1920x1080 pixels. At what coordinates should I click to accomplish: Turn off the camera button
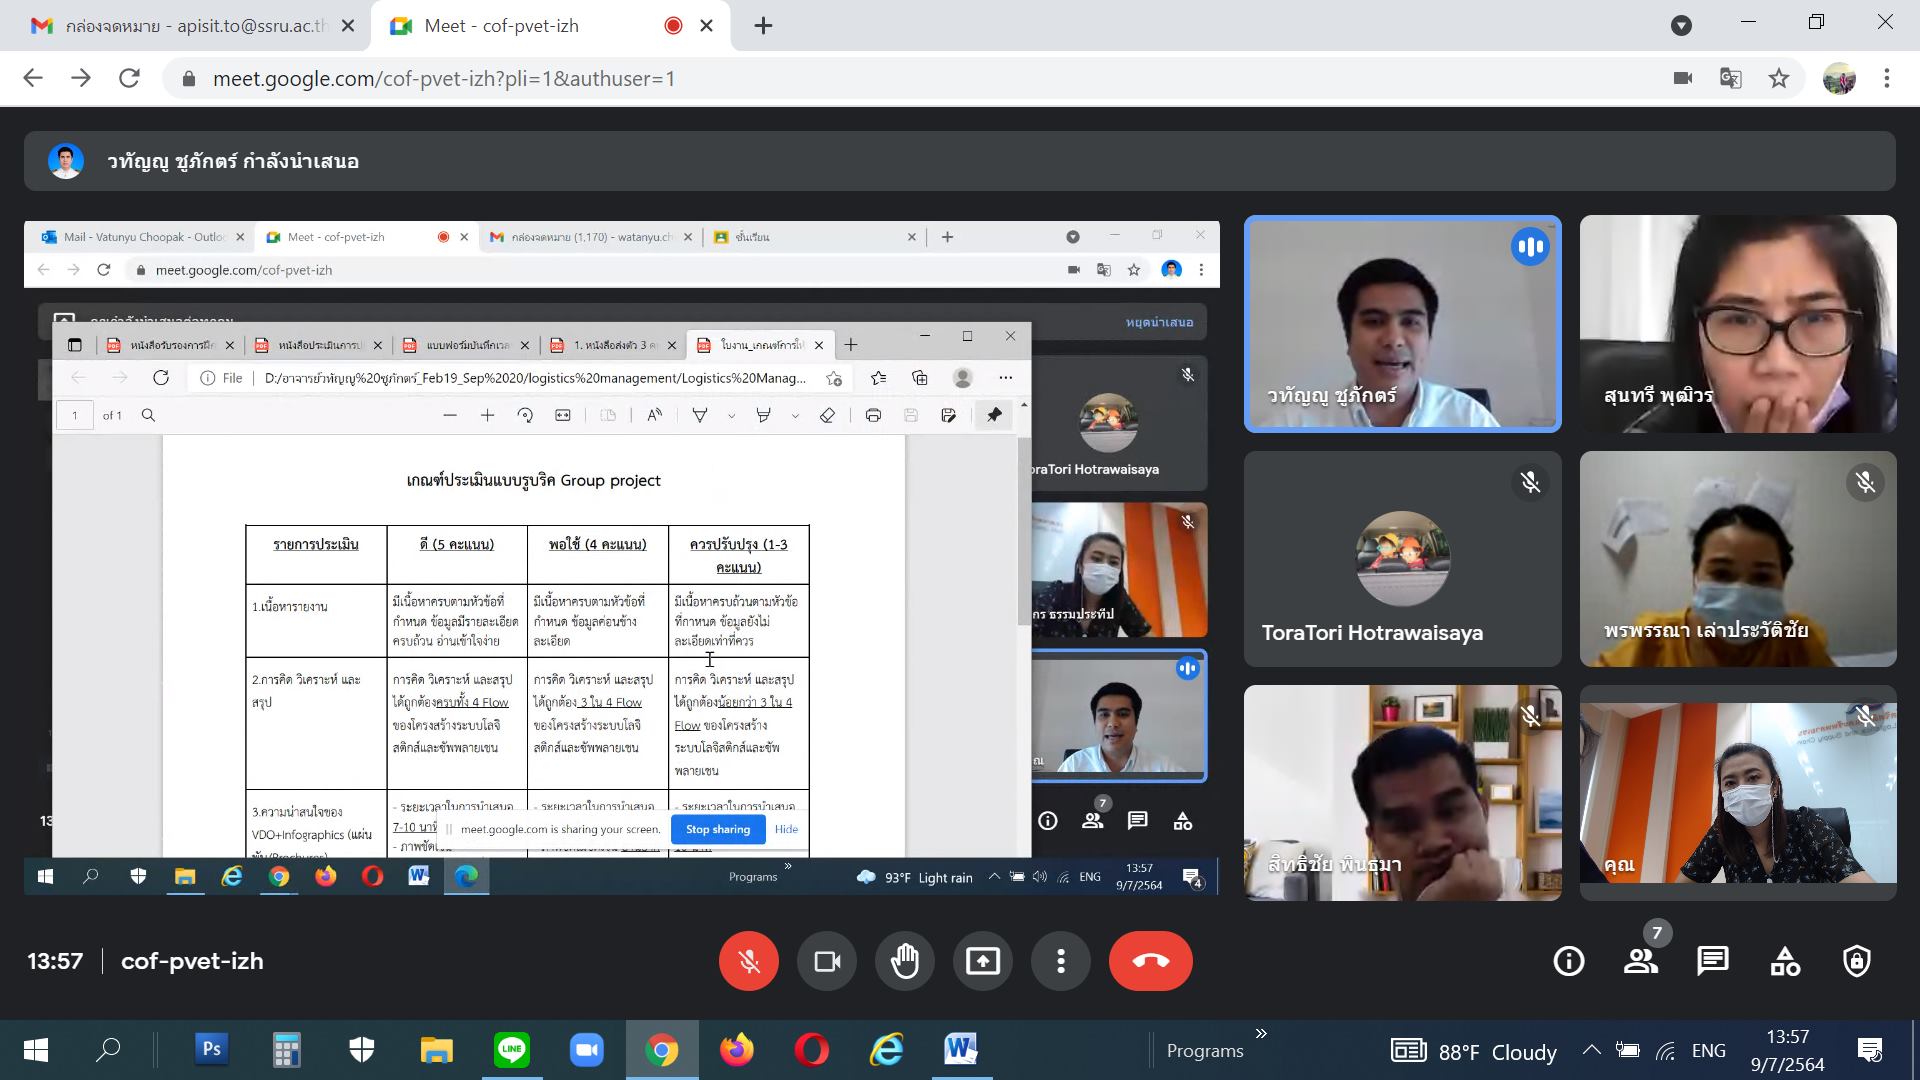tap(827, 961)
